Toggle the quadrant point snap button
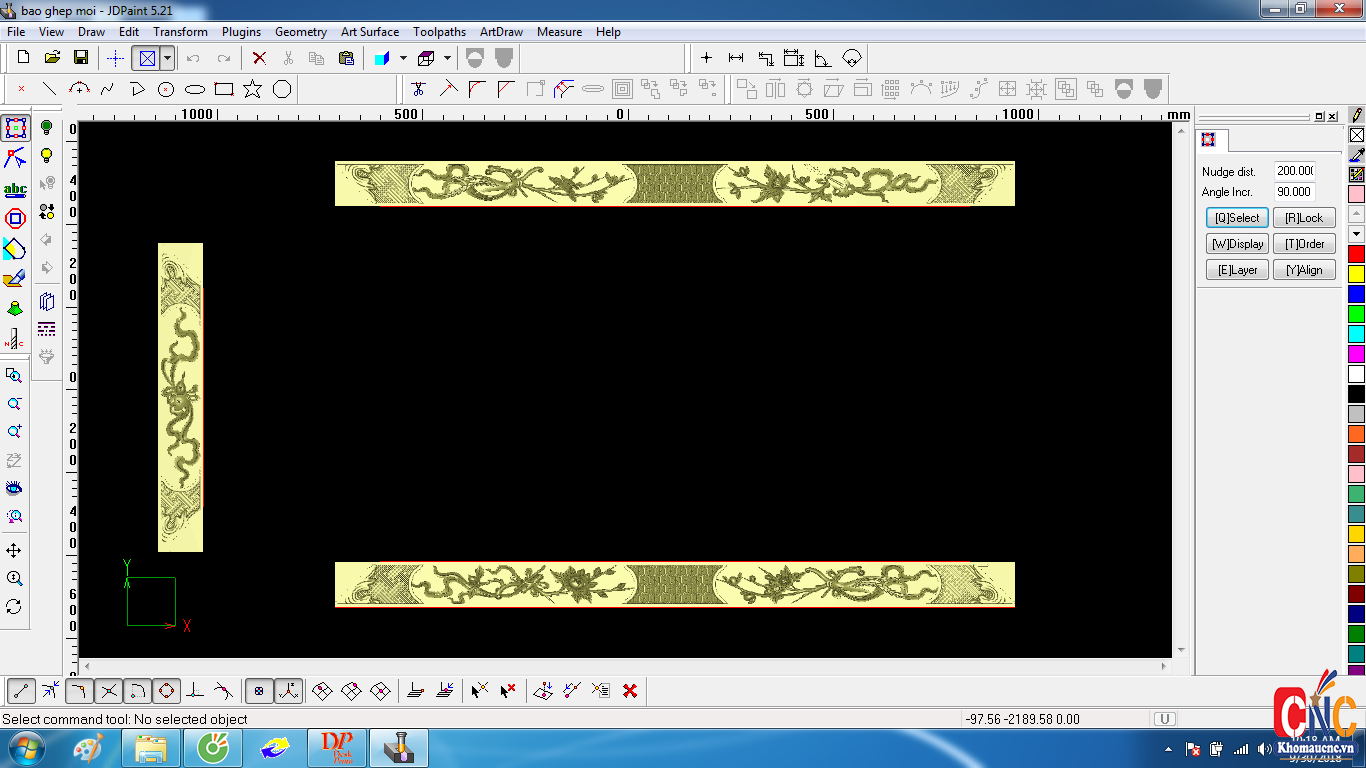Viewport: 1366px width, 768px height. [x=166, y=690]
